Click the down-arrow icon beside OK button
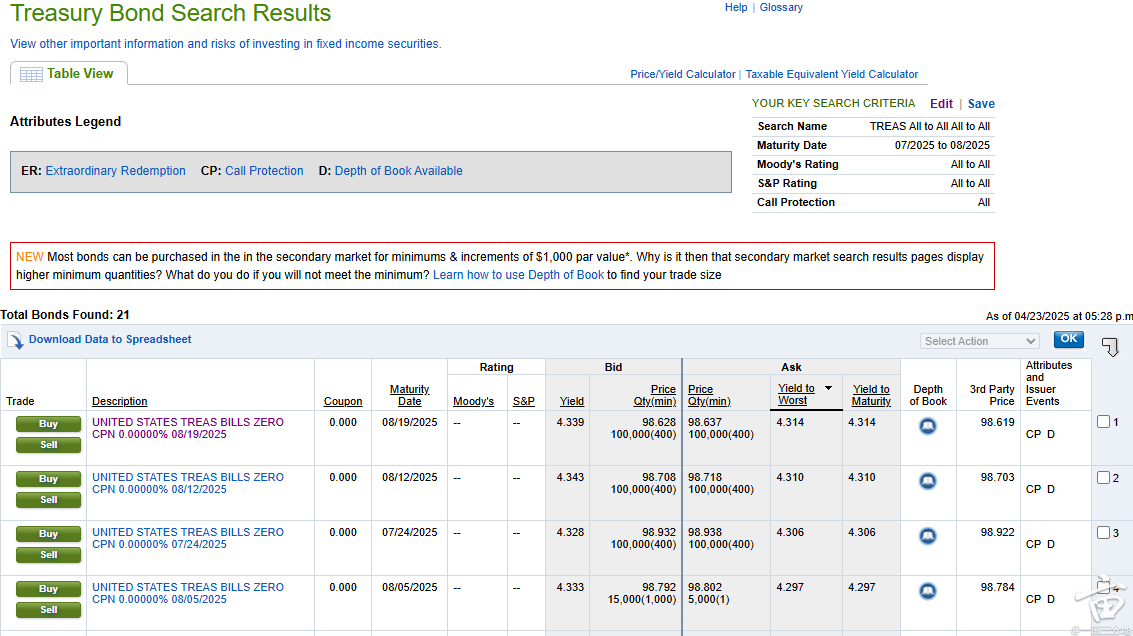1133x636 pixels. [1110, 347]
